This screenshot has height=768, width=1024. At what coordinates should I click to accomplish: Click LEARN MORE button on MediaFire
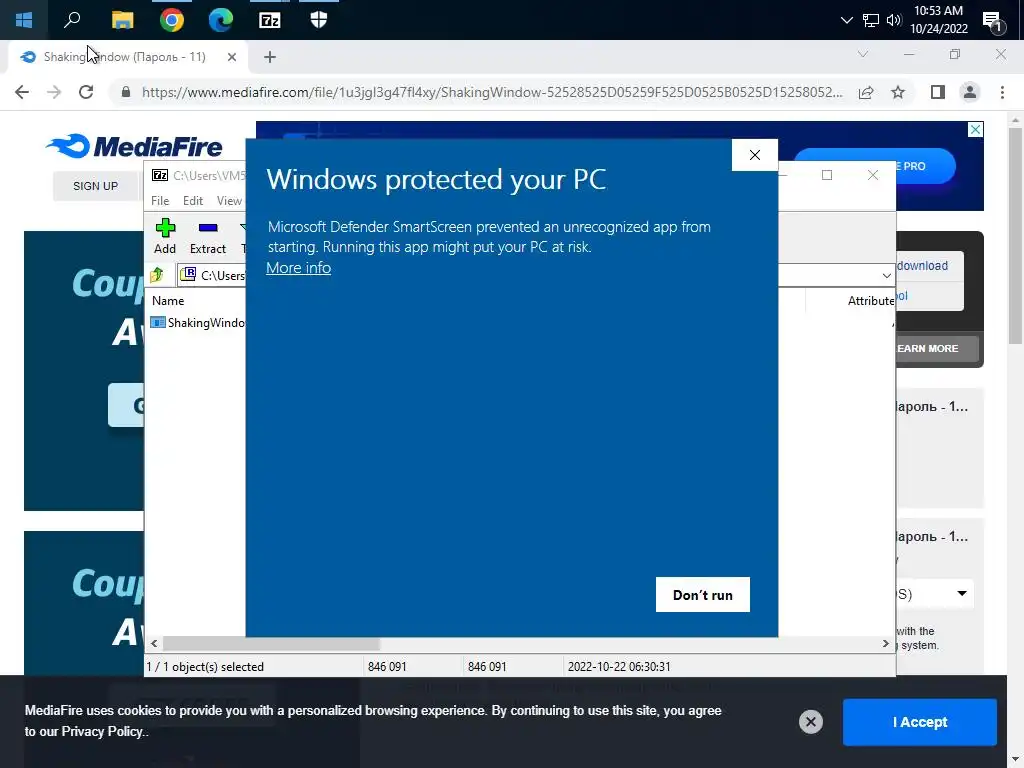927,349
